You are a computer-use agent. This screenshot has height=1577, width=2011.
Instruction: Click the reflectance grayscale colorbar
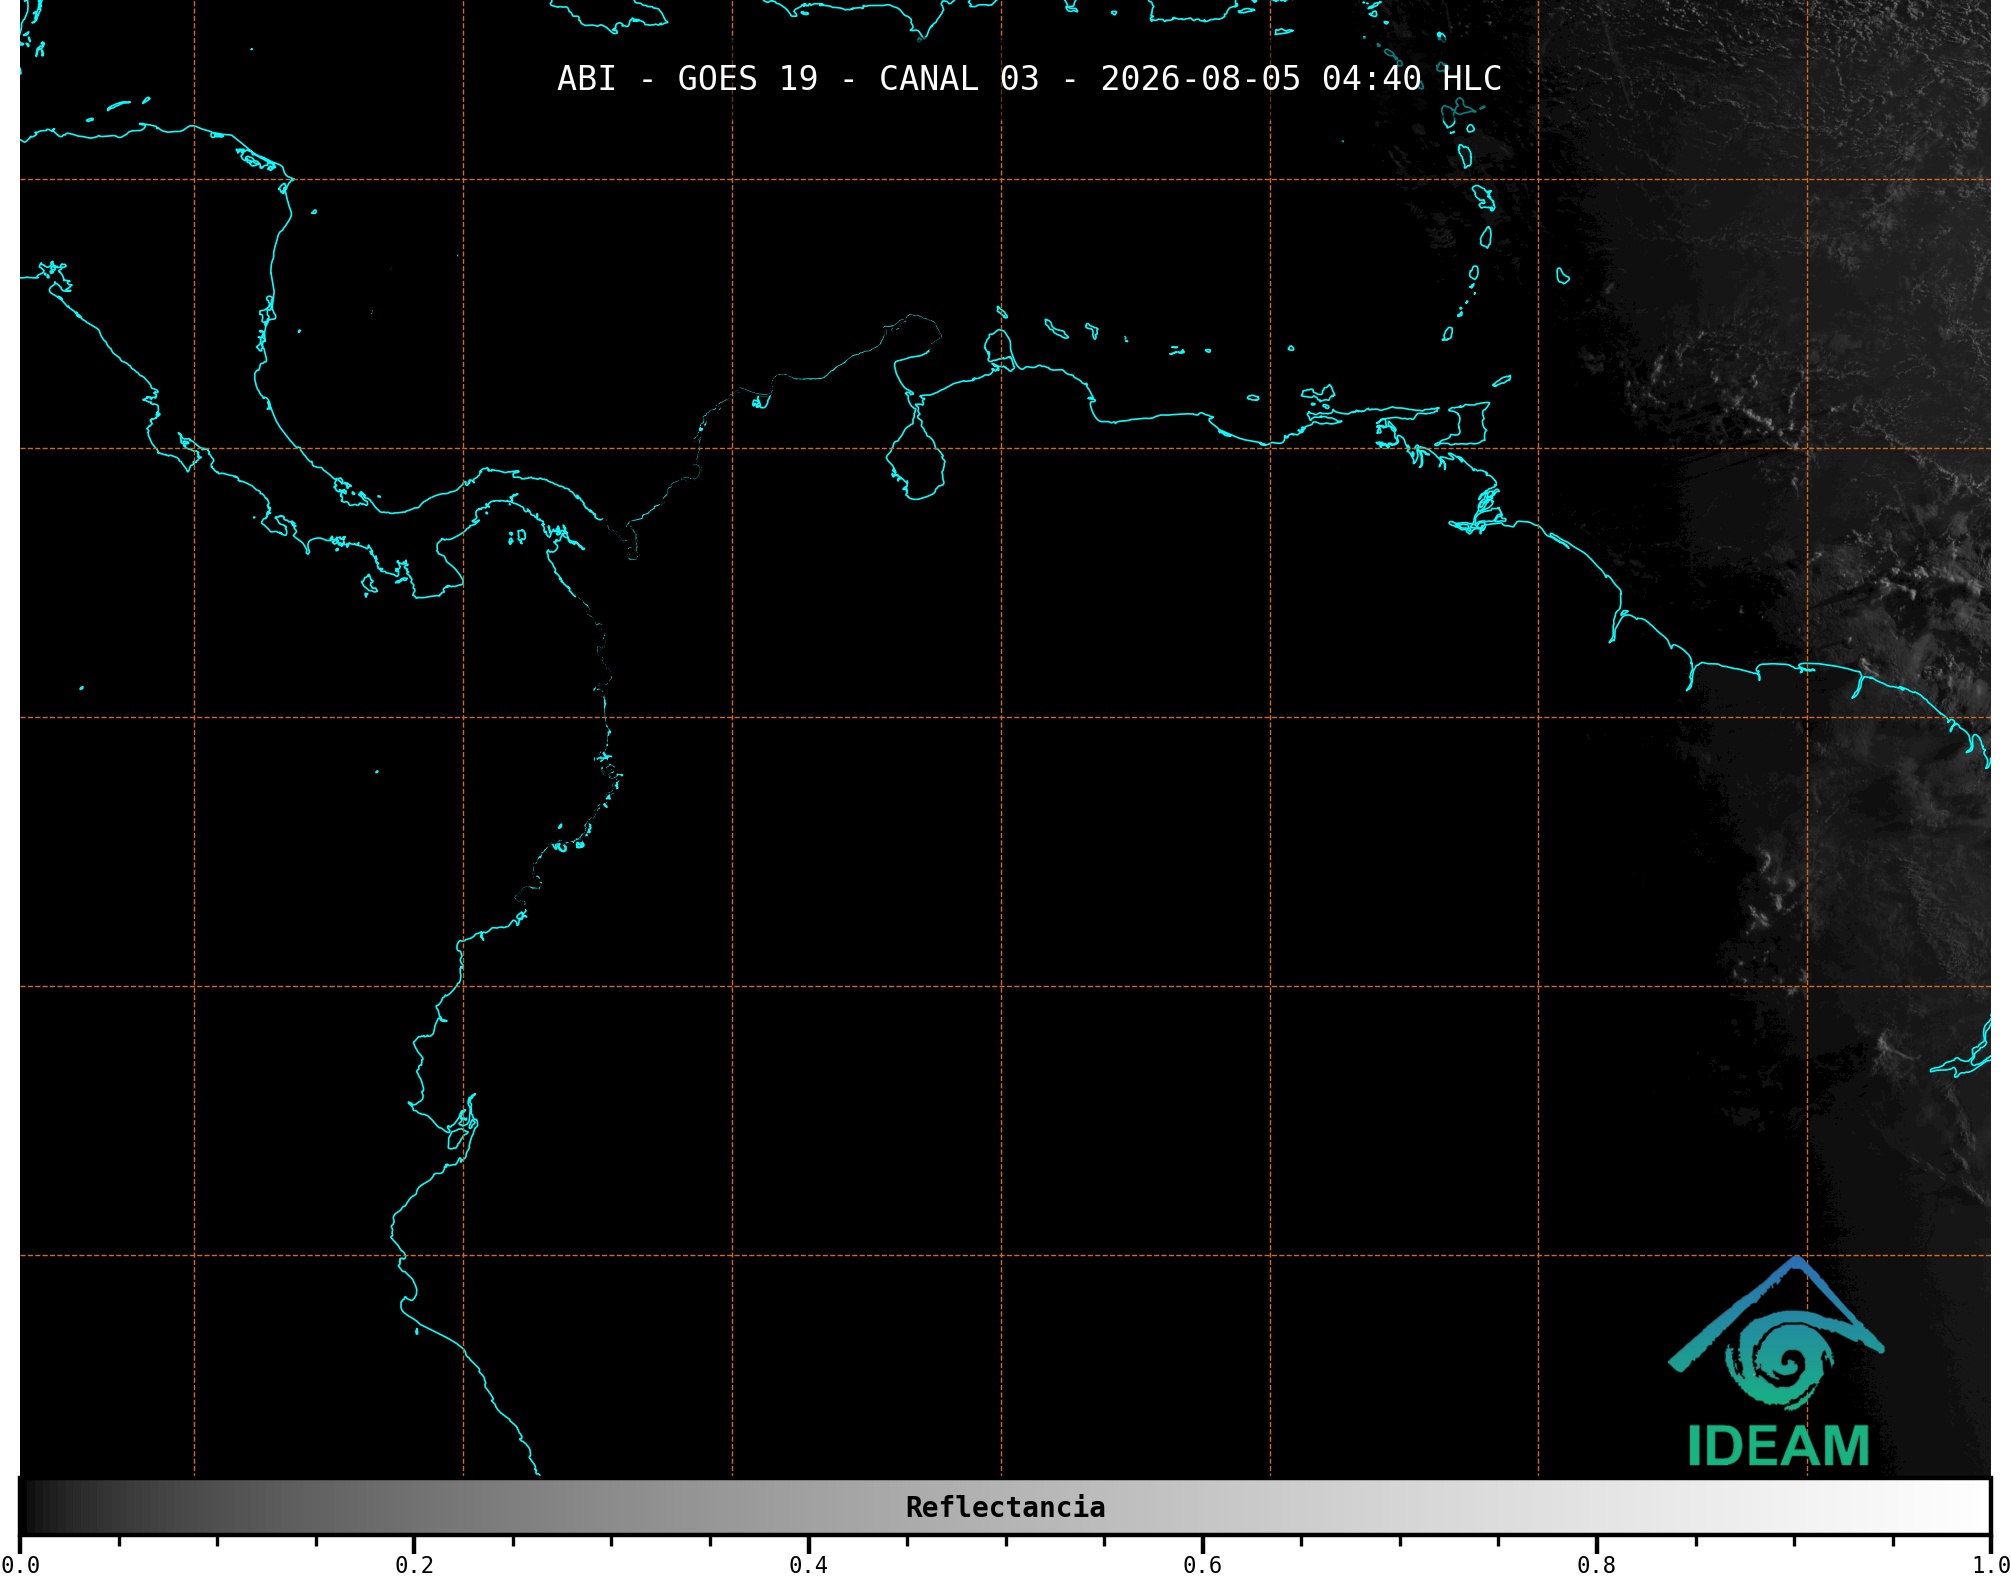pyautogui.click(x=1005, y=1506)
